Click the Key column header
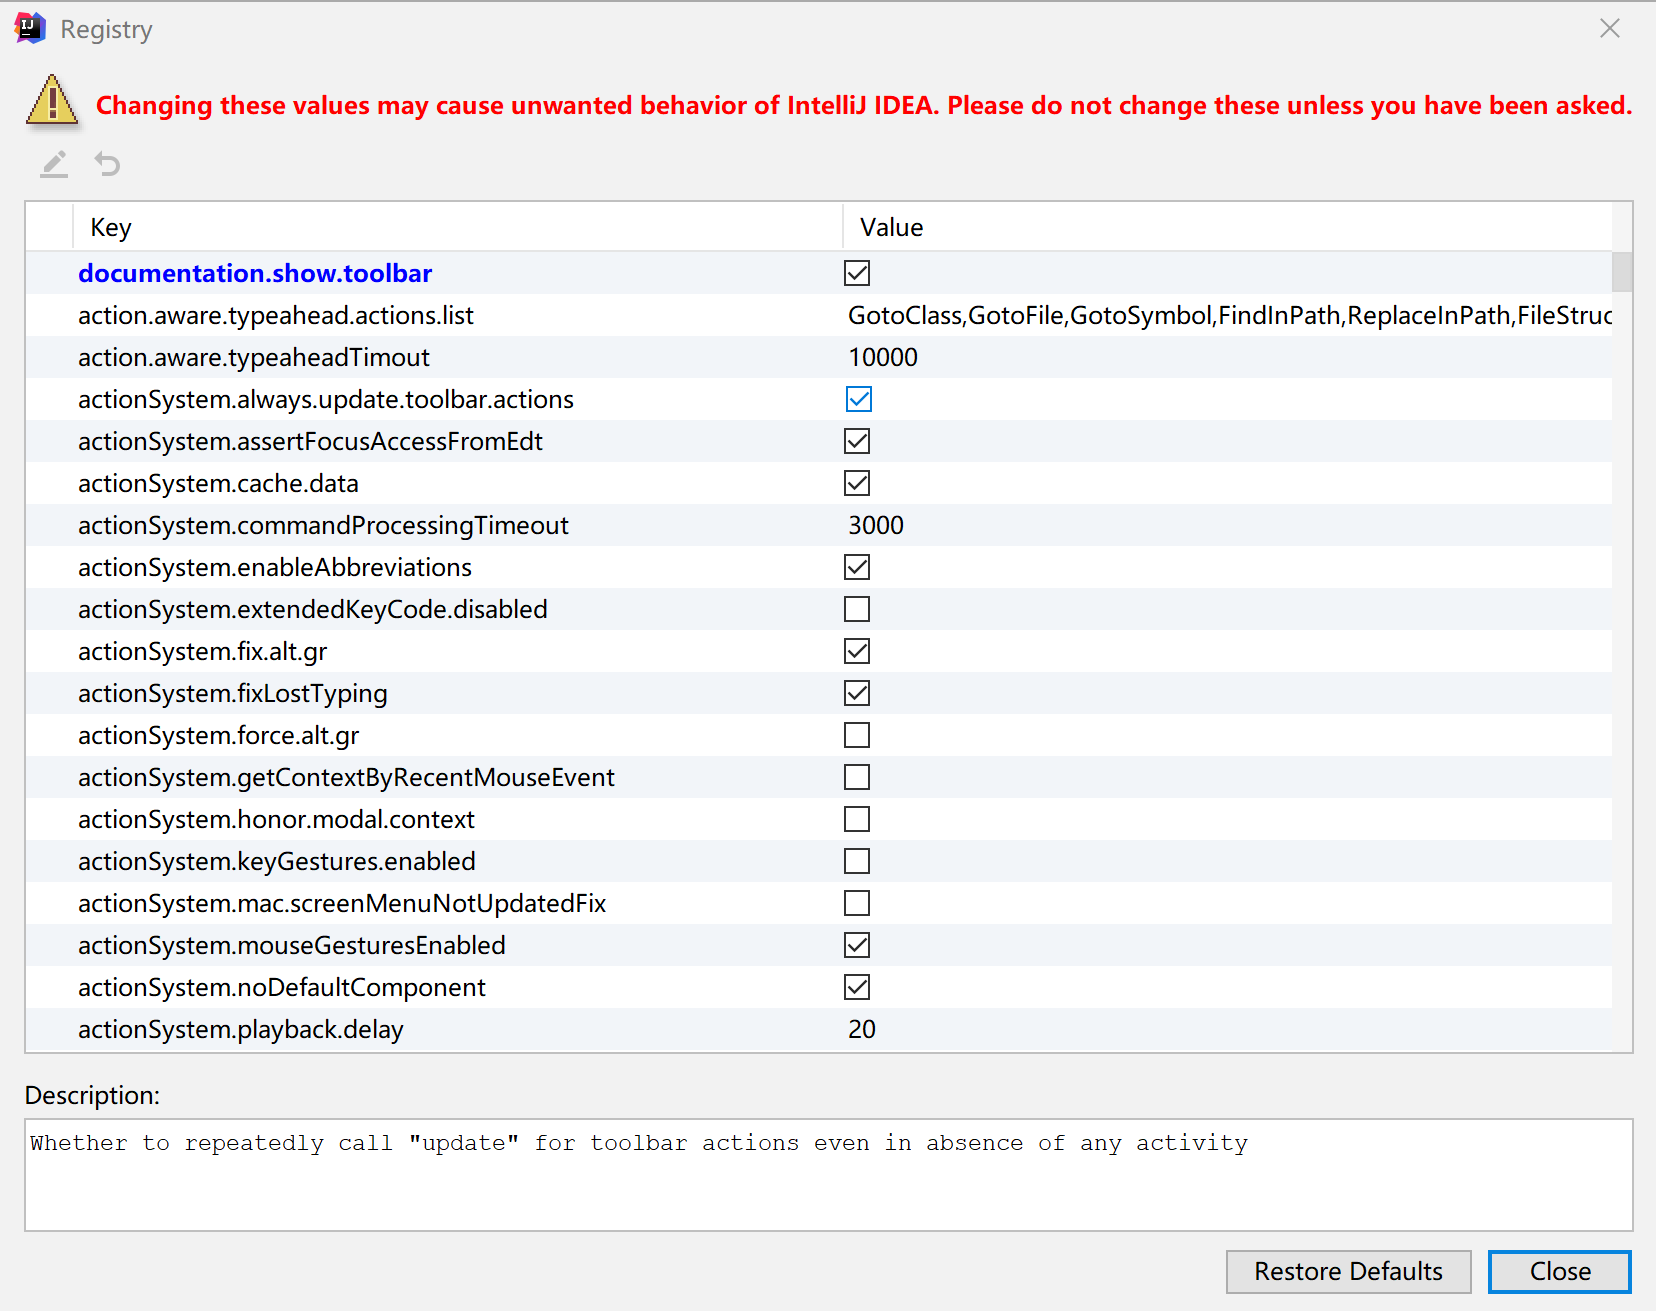Image resolution: width=1656 pixels, height=1311 pixels. (x=457, y=227)
